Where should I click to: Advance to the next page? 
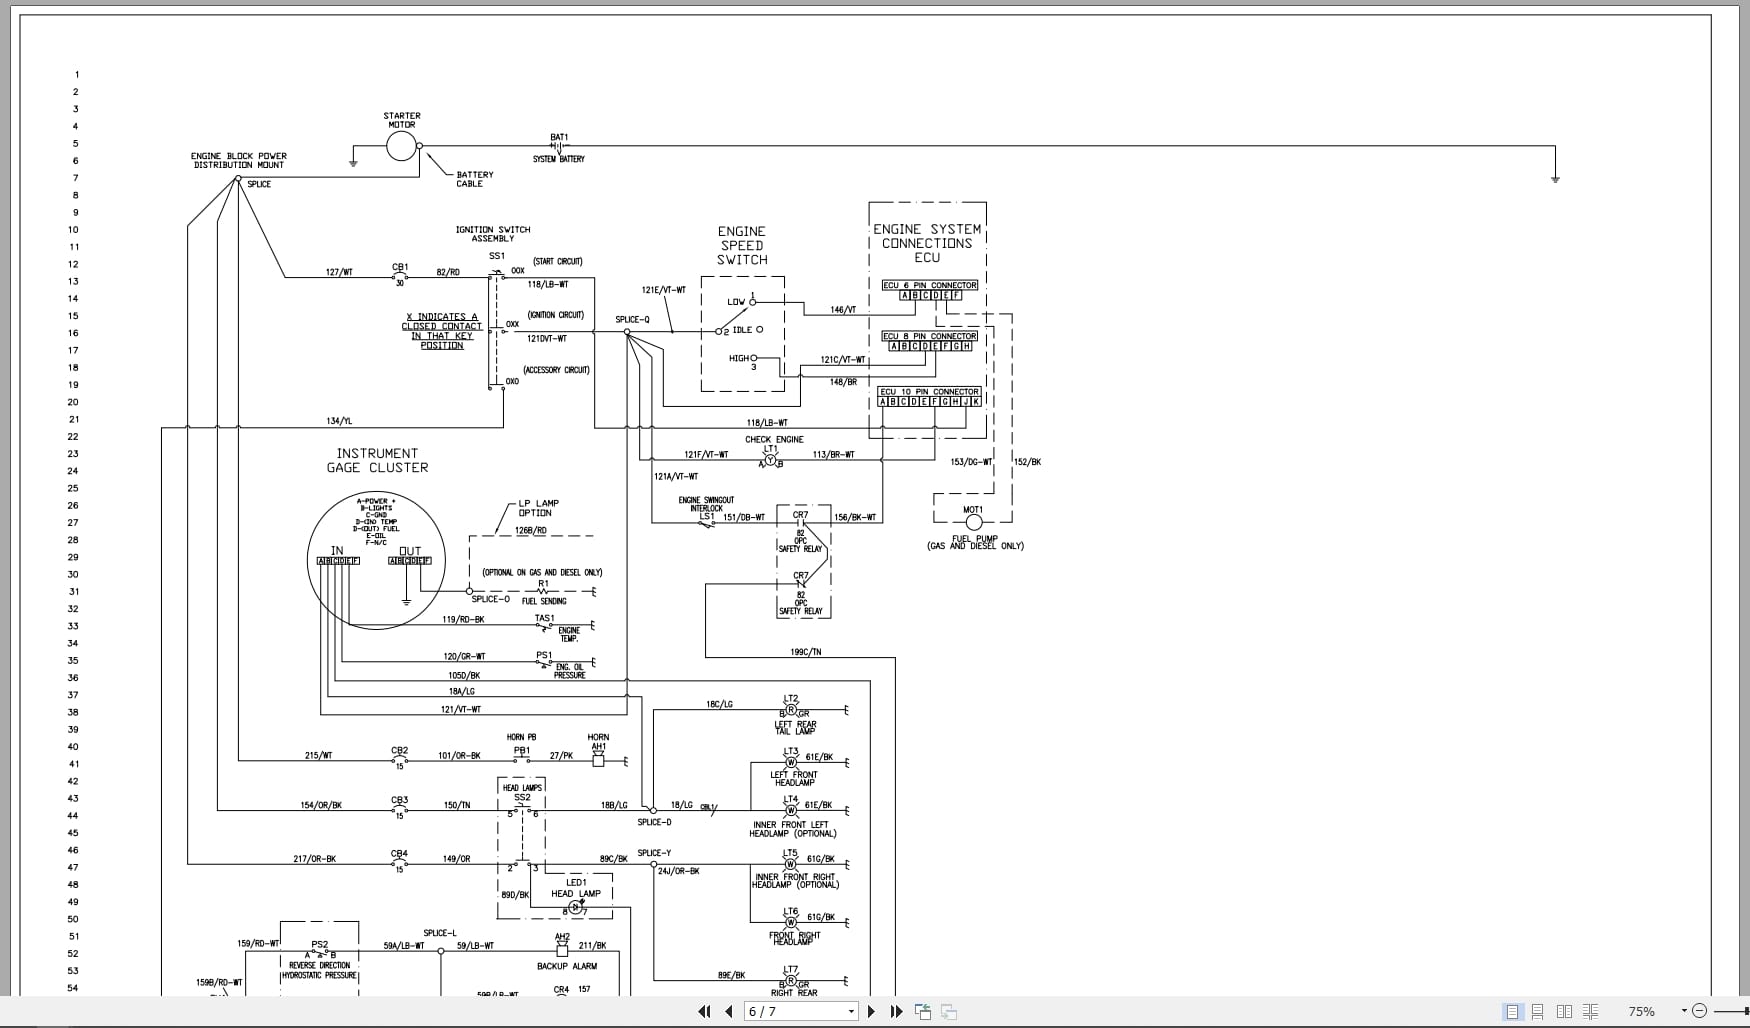871,1011
